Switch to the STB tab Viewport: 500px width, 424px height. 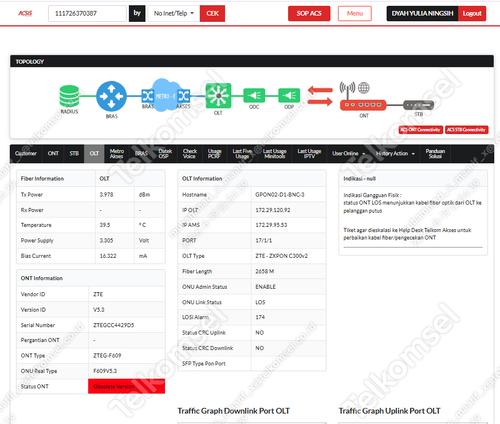coord(74,153)
